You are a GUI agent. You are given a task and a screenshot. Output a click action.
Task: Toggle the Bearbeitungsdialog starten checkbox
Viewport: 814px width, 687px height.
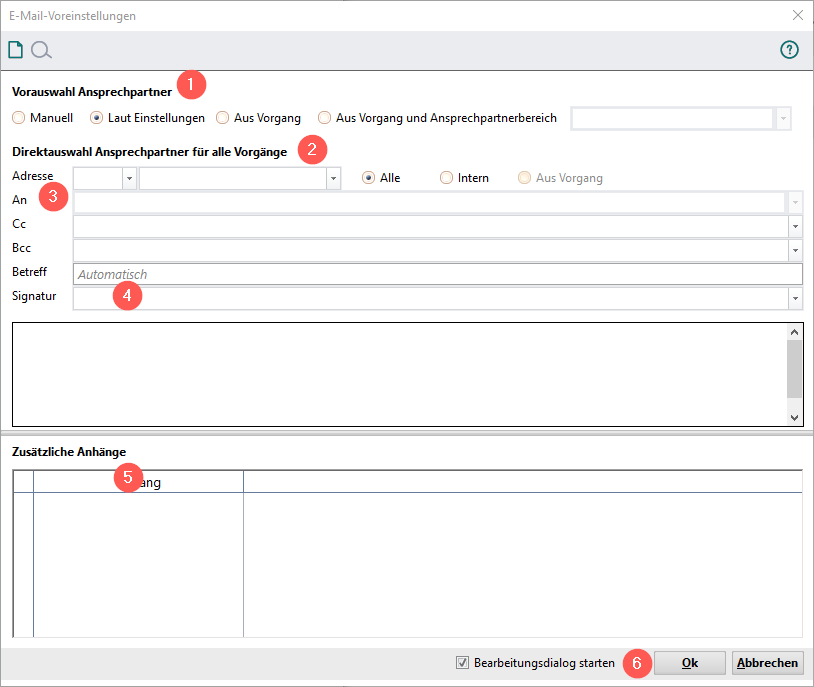point(462,662)
